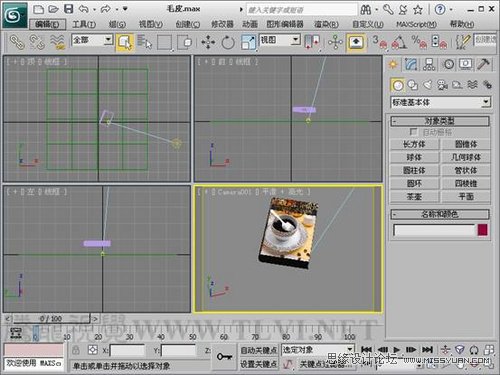This screenshot has height=375, width=500.
Task: Click the Unlink Selection icon
Action: (37, 42)
